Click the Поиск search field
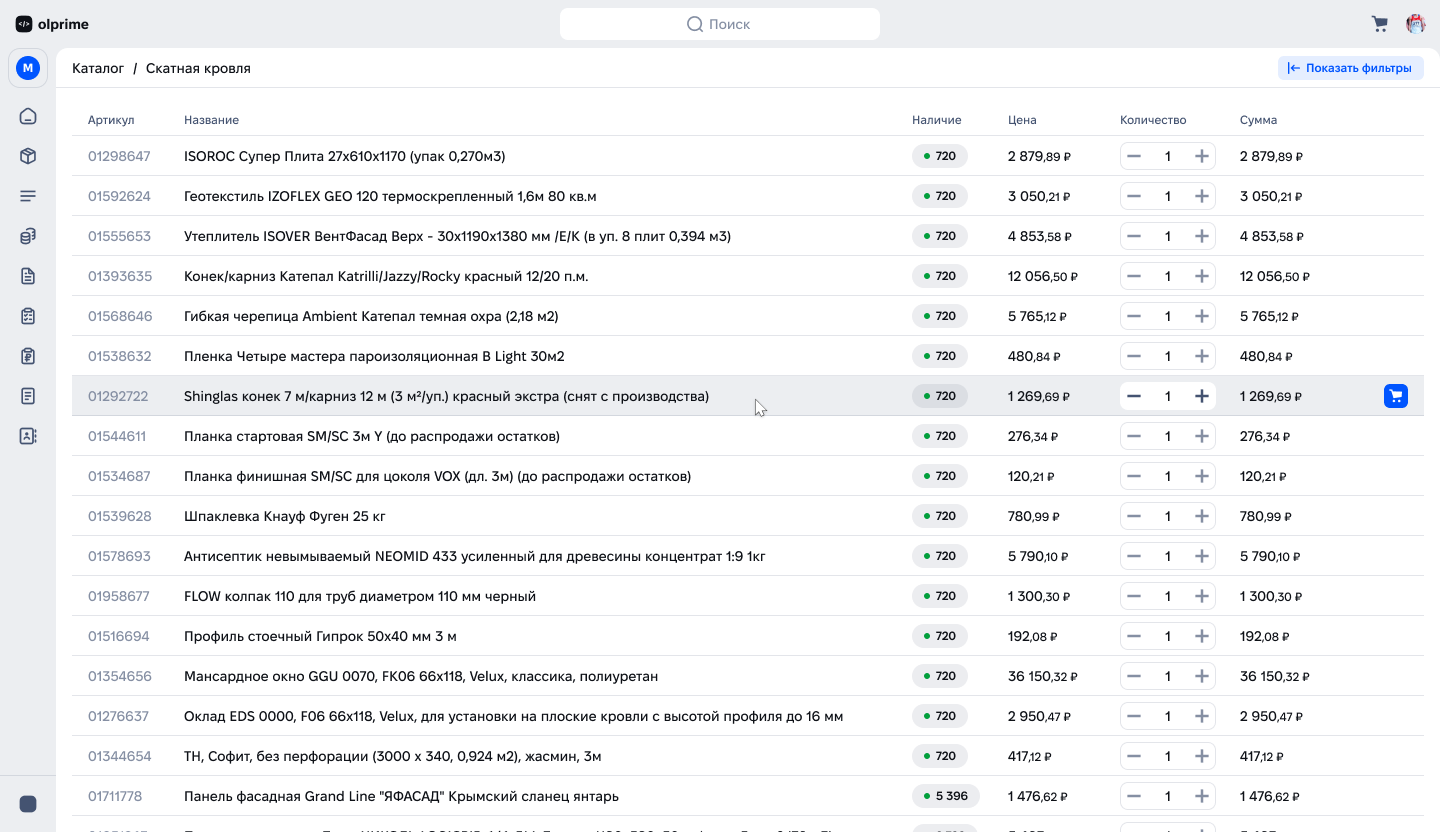The width and height of the screenshot is (1440, 832). (x=720, y=24)
